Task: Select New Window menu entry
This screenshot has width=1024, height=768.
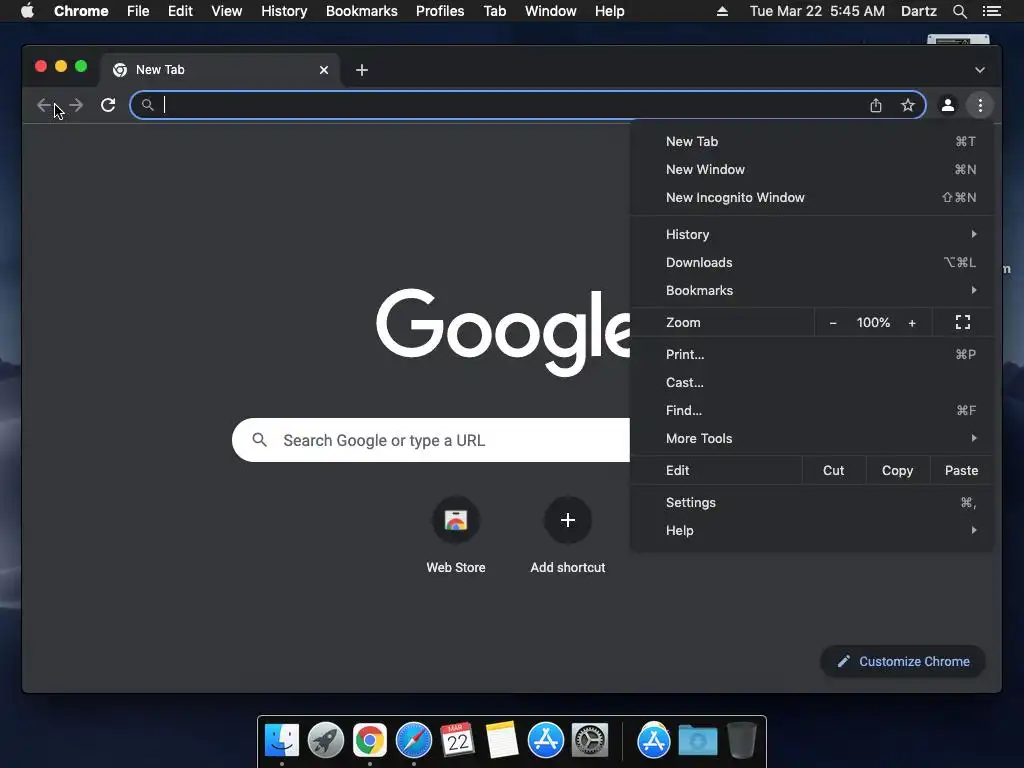Action: tap(812, 169)
